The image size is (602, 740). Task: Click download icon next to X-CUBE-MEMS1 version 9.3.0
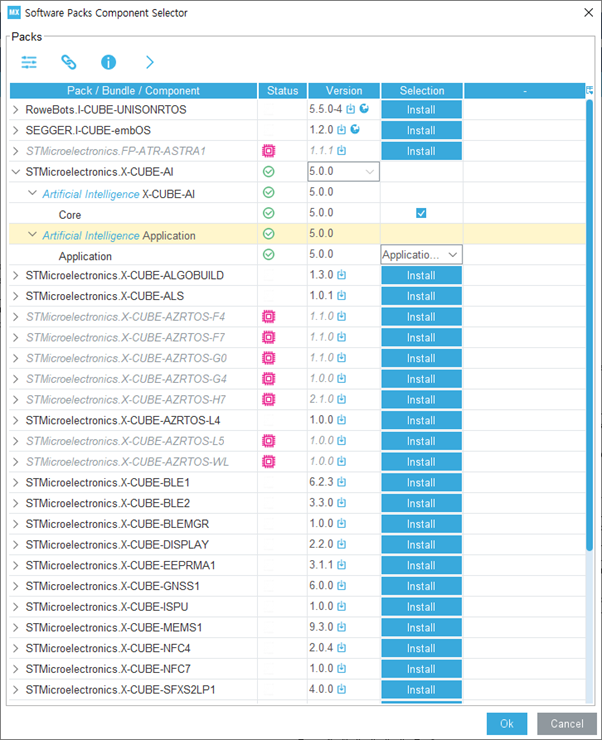(x=342, y=627)
